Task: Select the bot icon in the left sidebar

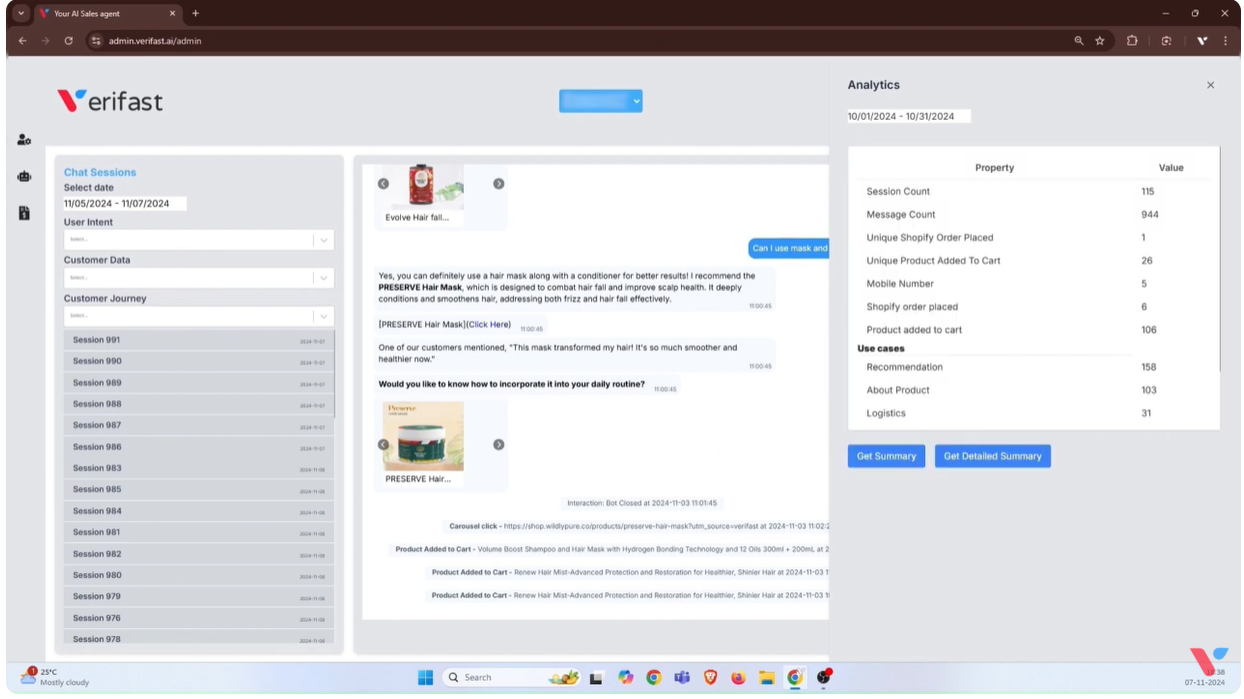Action: pyautogui.click(x=24, y=175)
